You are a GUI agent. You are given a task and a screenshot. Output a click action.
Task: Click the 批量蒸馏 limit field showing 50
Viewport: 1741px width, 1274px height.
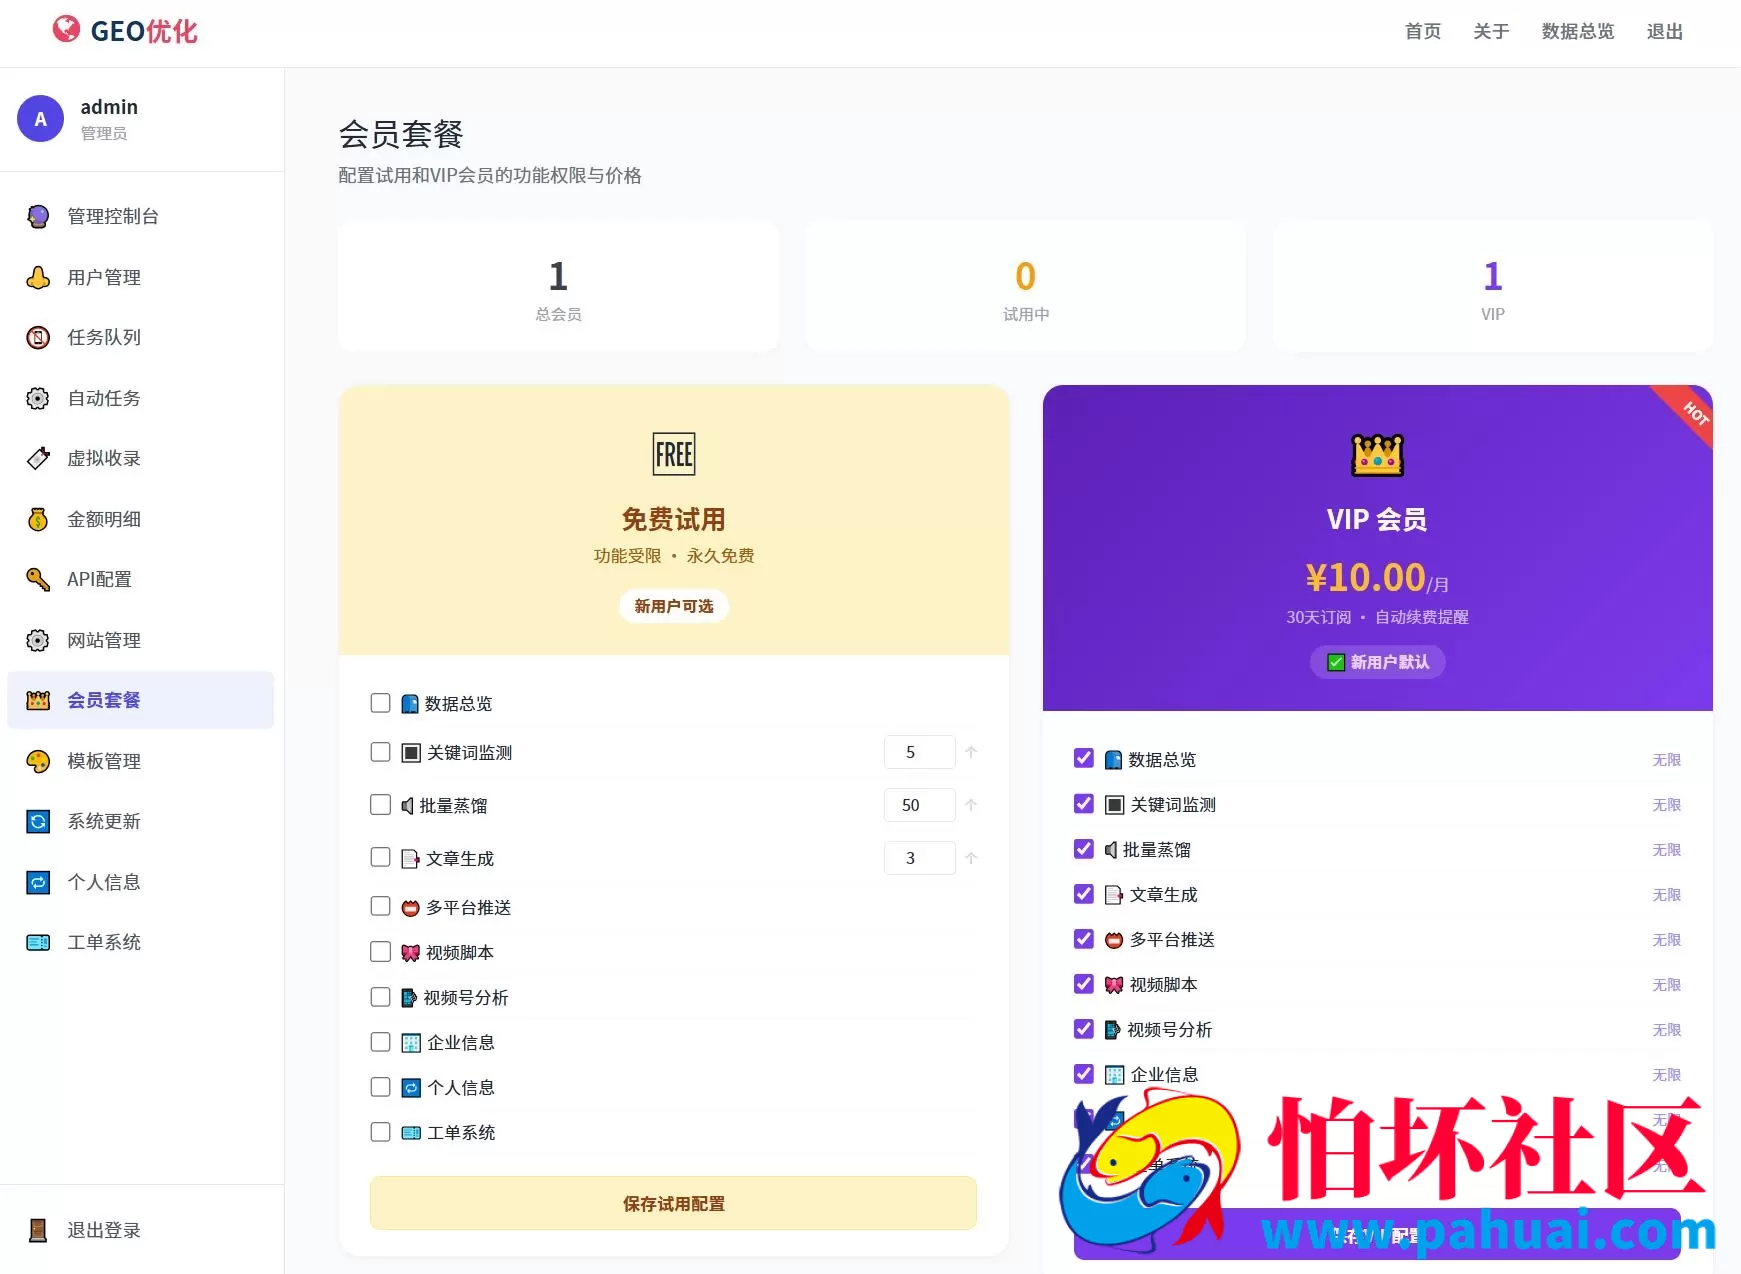click(919, 805)
